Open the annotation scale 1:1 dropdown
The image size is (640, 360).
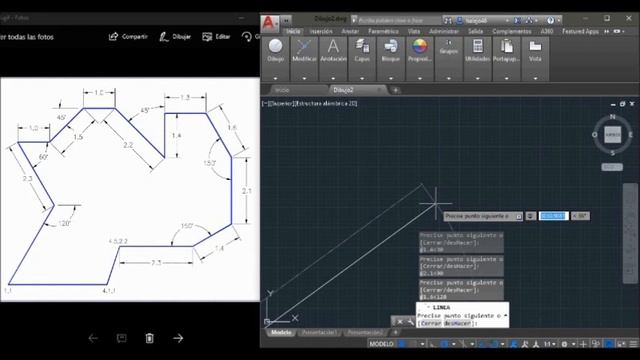point(549,344)
